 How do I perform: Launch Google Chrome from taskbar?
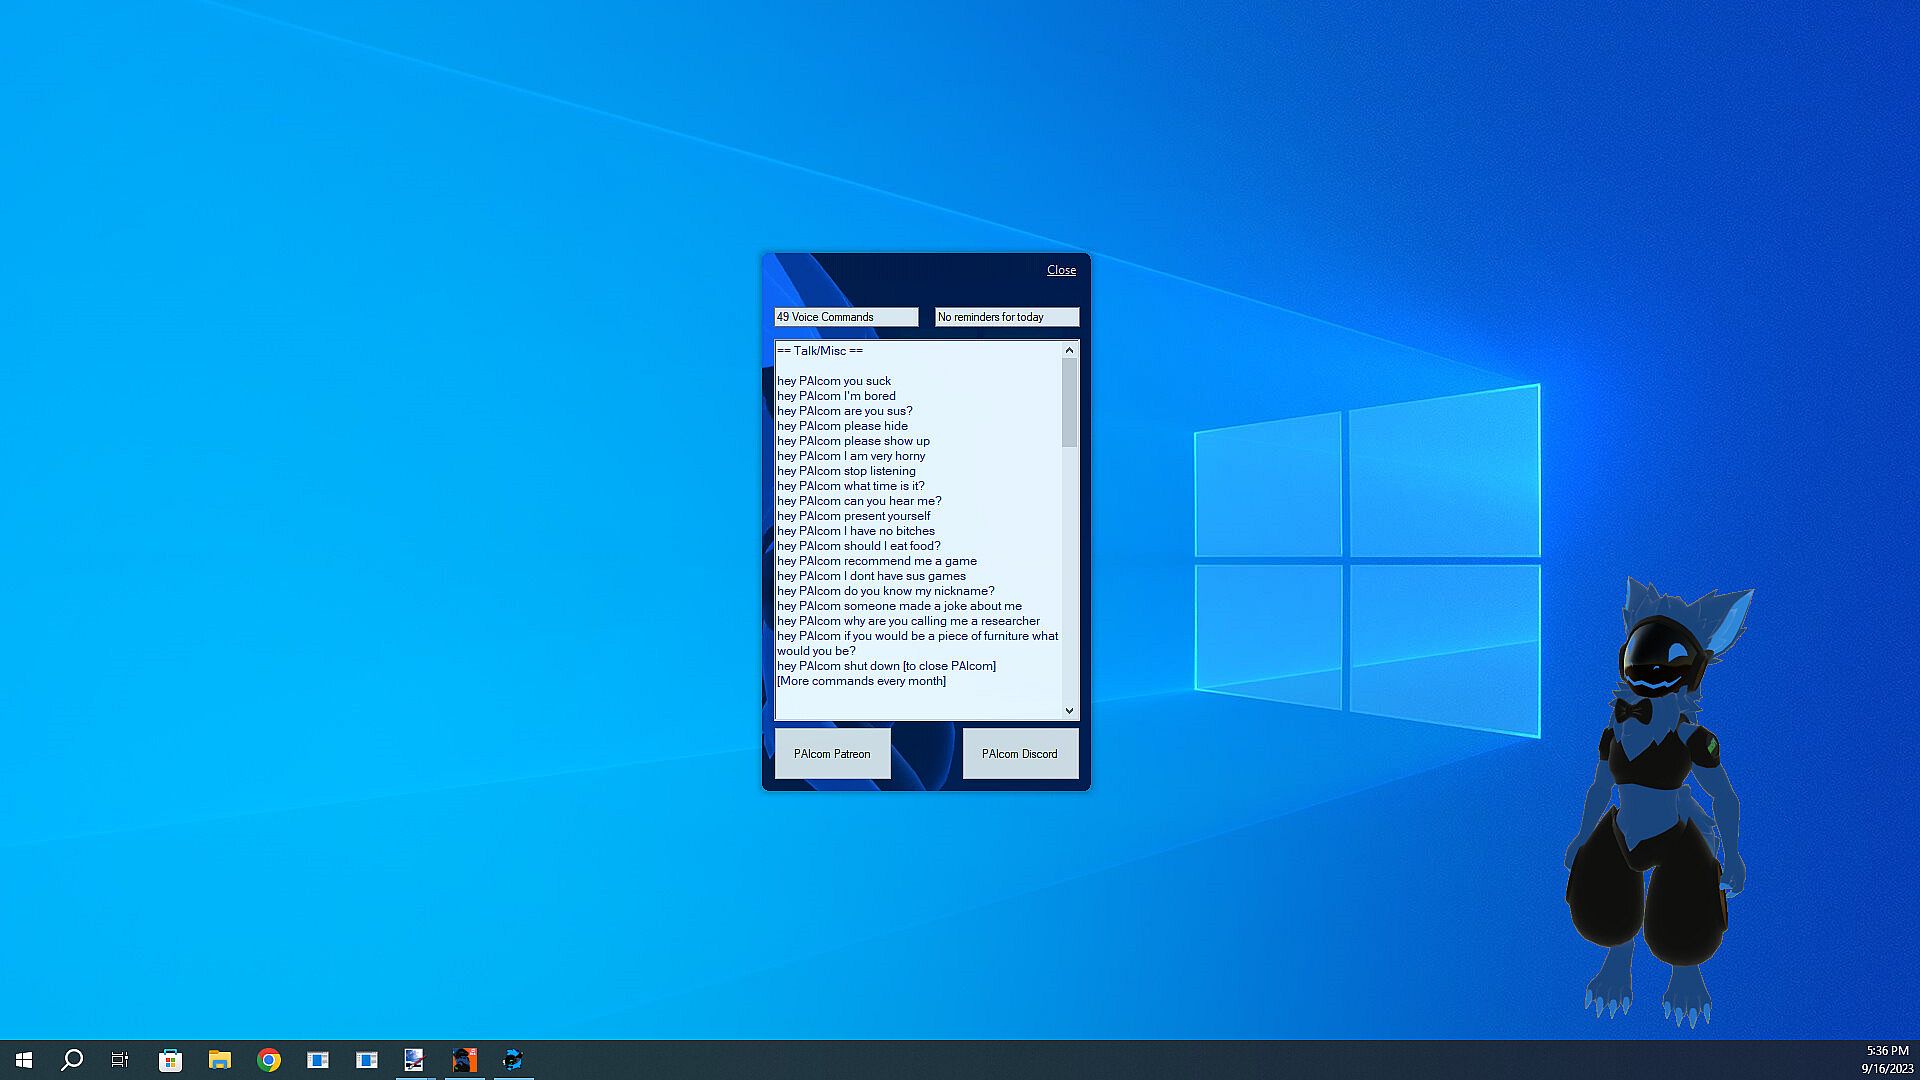click(x=268, y=1060)
